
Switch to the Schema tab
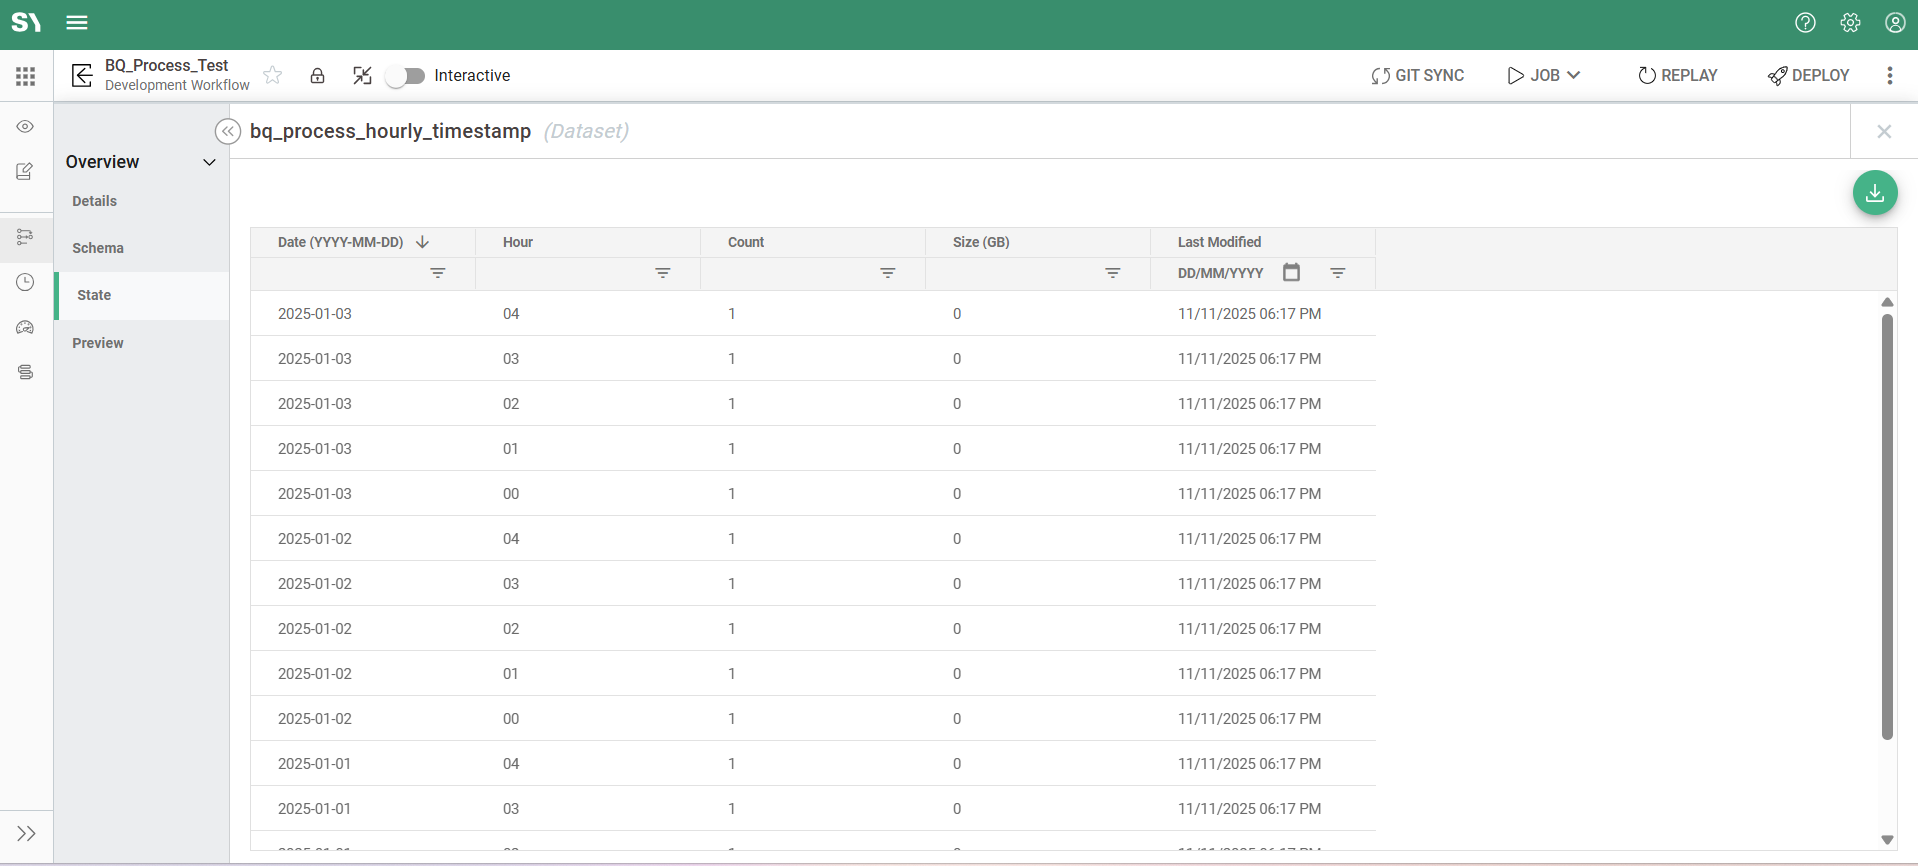(x=98, y=248)
